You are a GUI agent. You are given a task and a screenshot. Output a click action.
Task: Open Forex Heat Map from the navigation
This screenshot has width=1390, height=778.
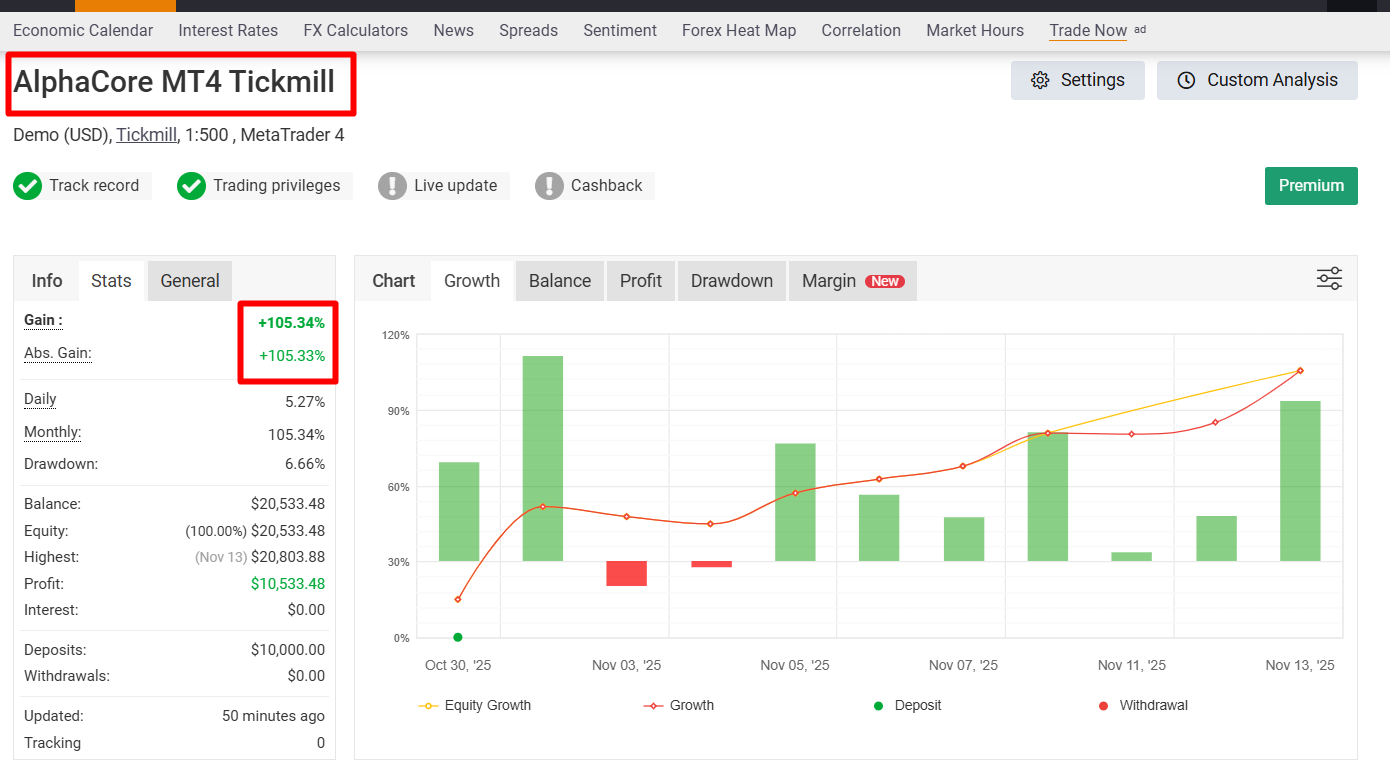pos(739,31)
